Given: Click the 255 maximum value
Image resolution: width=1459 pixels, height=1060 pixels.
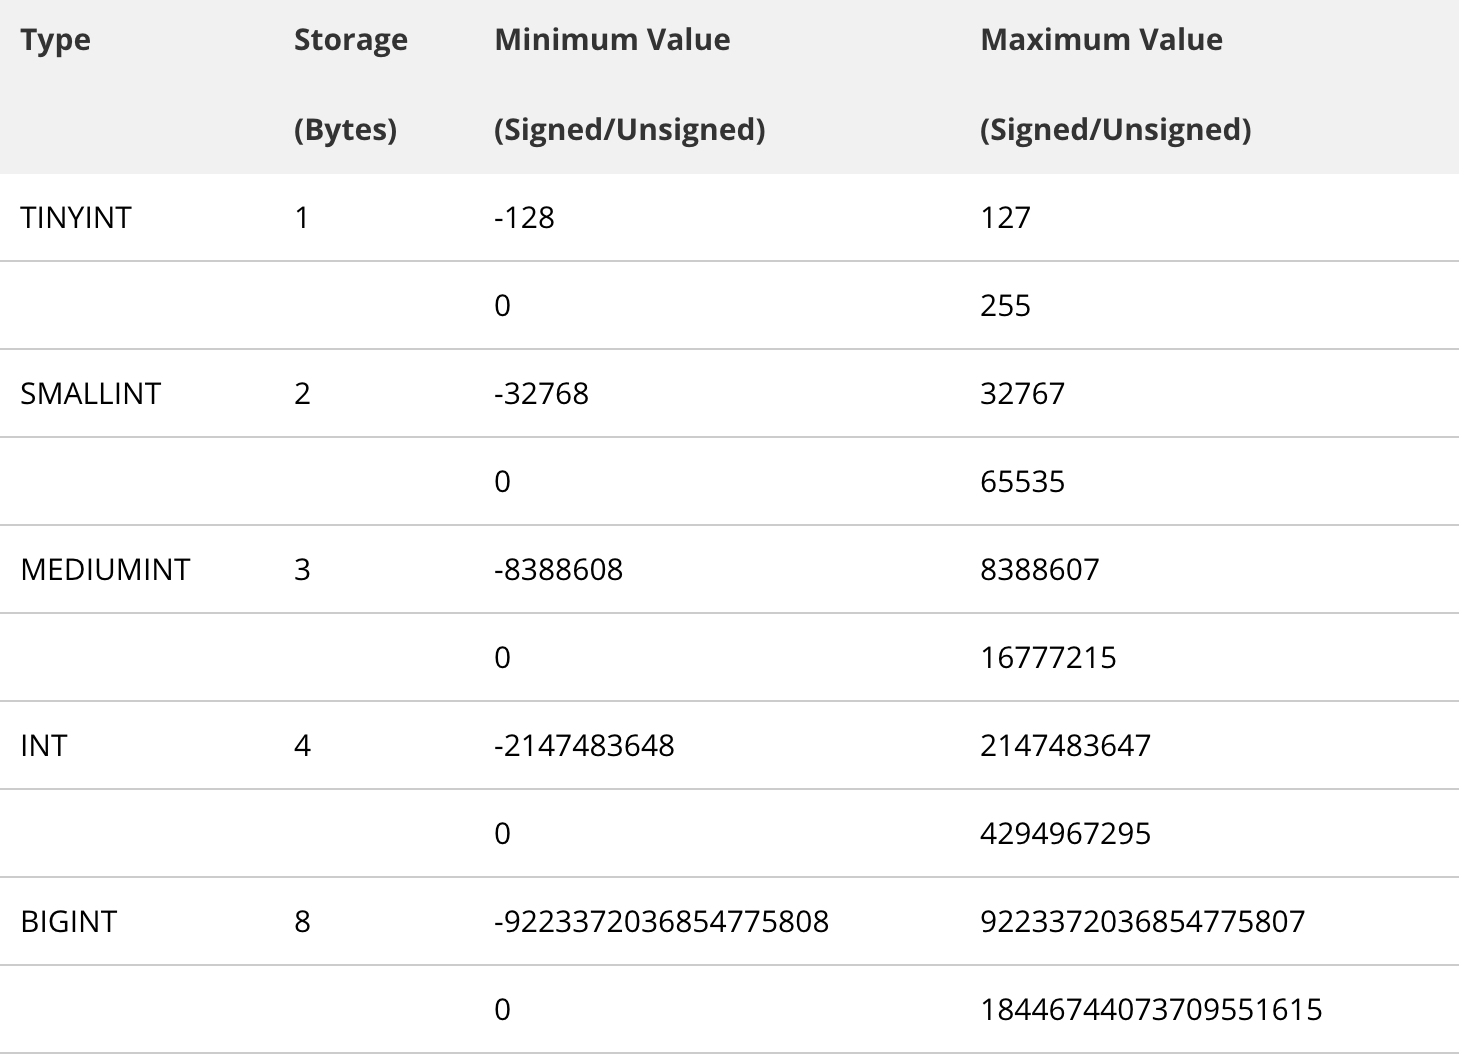Looking at the screenshot, I should 1005,306.
